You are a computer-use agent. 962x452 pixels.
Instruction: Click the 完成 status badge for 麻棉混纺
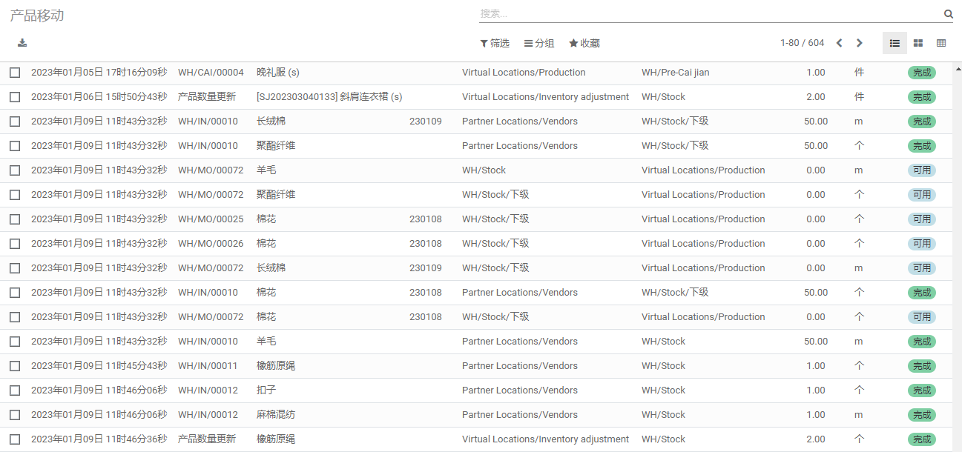[921, 415]
